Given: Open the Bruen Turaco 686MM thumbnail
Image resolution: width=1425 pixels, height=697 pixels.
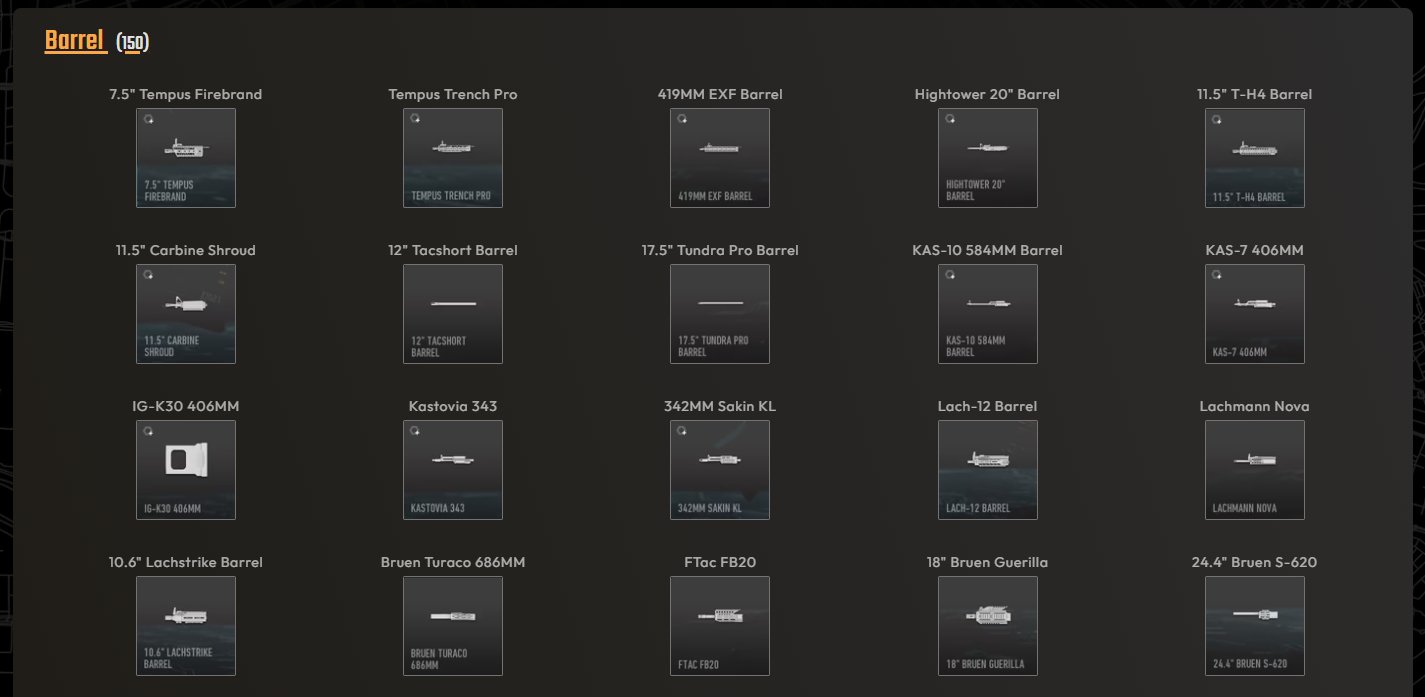Looking at the screenshot, I should pyautogui.click(x=453, y=626).
